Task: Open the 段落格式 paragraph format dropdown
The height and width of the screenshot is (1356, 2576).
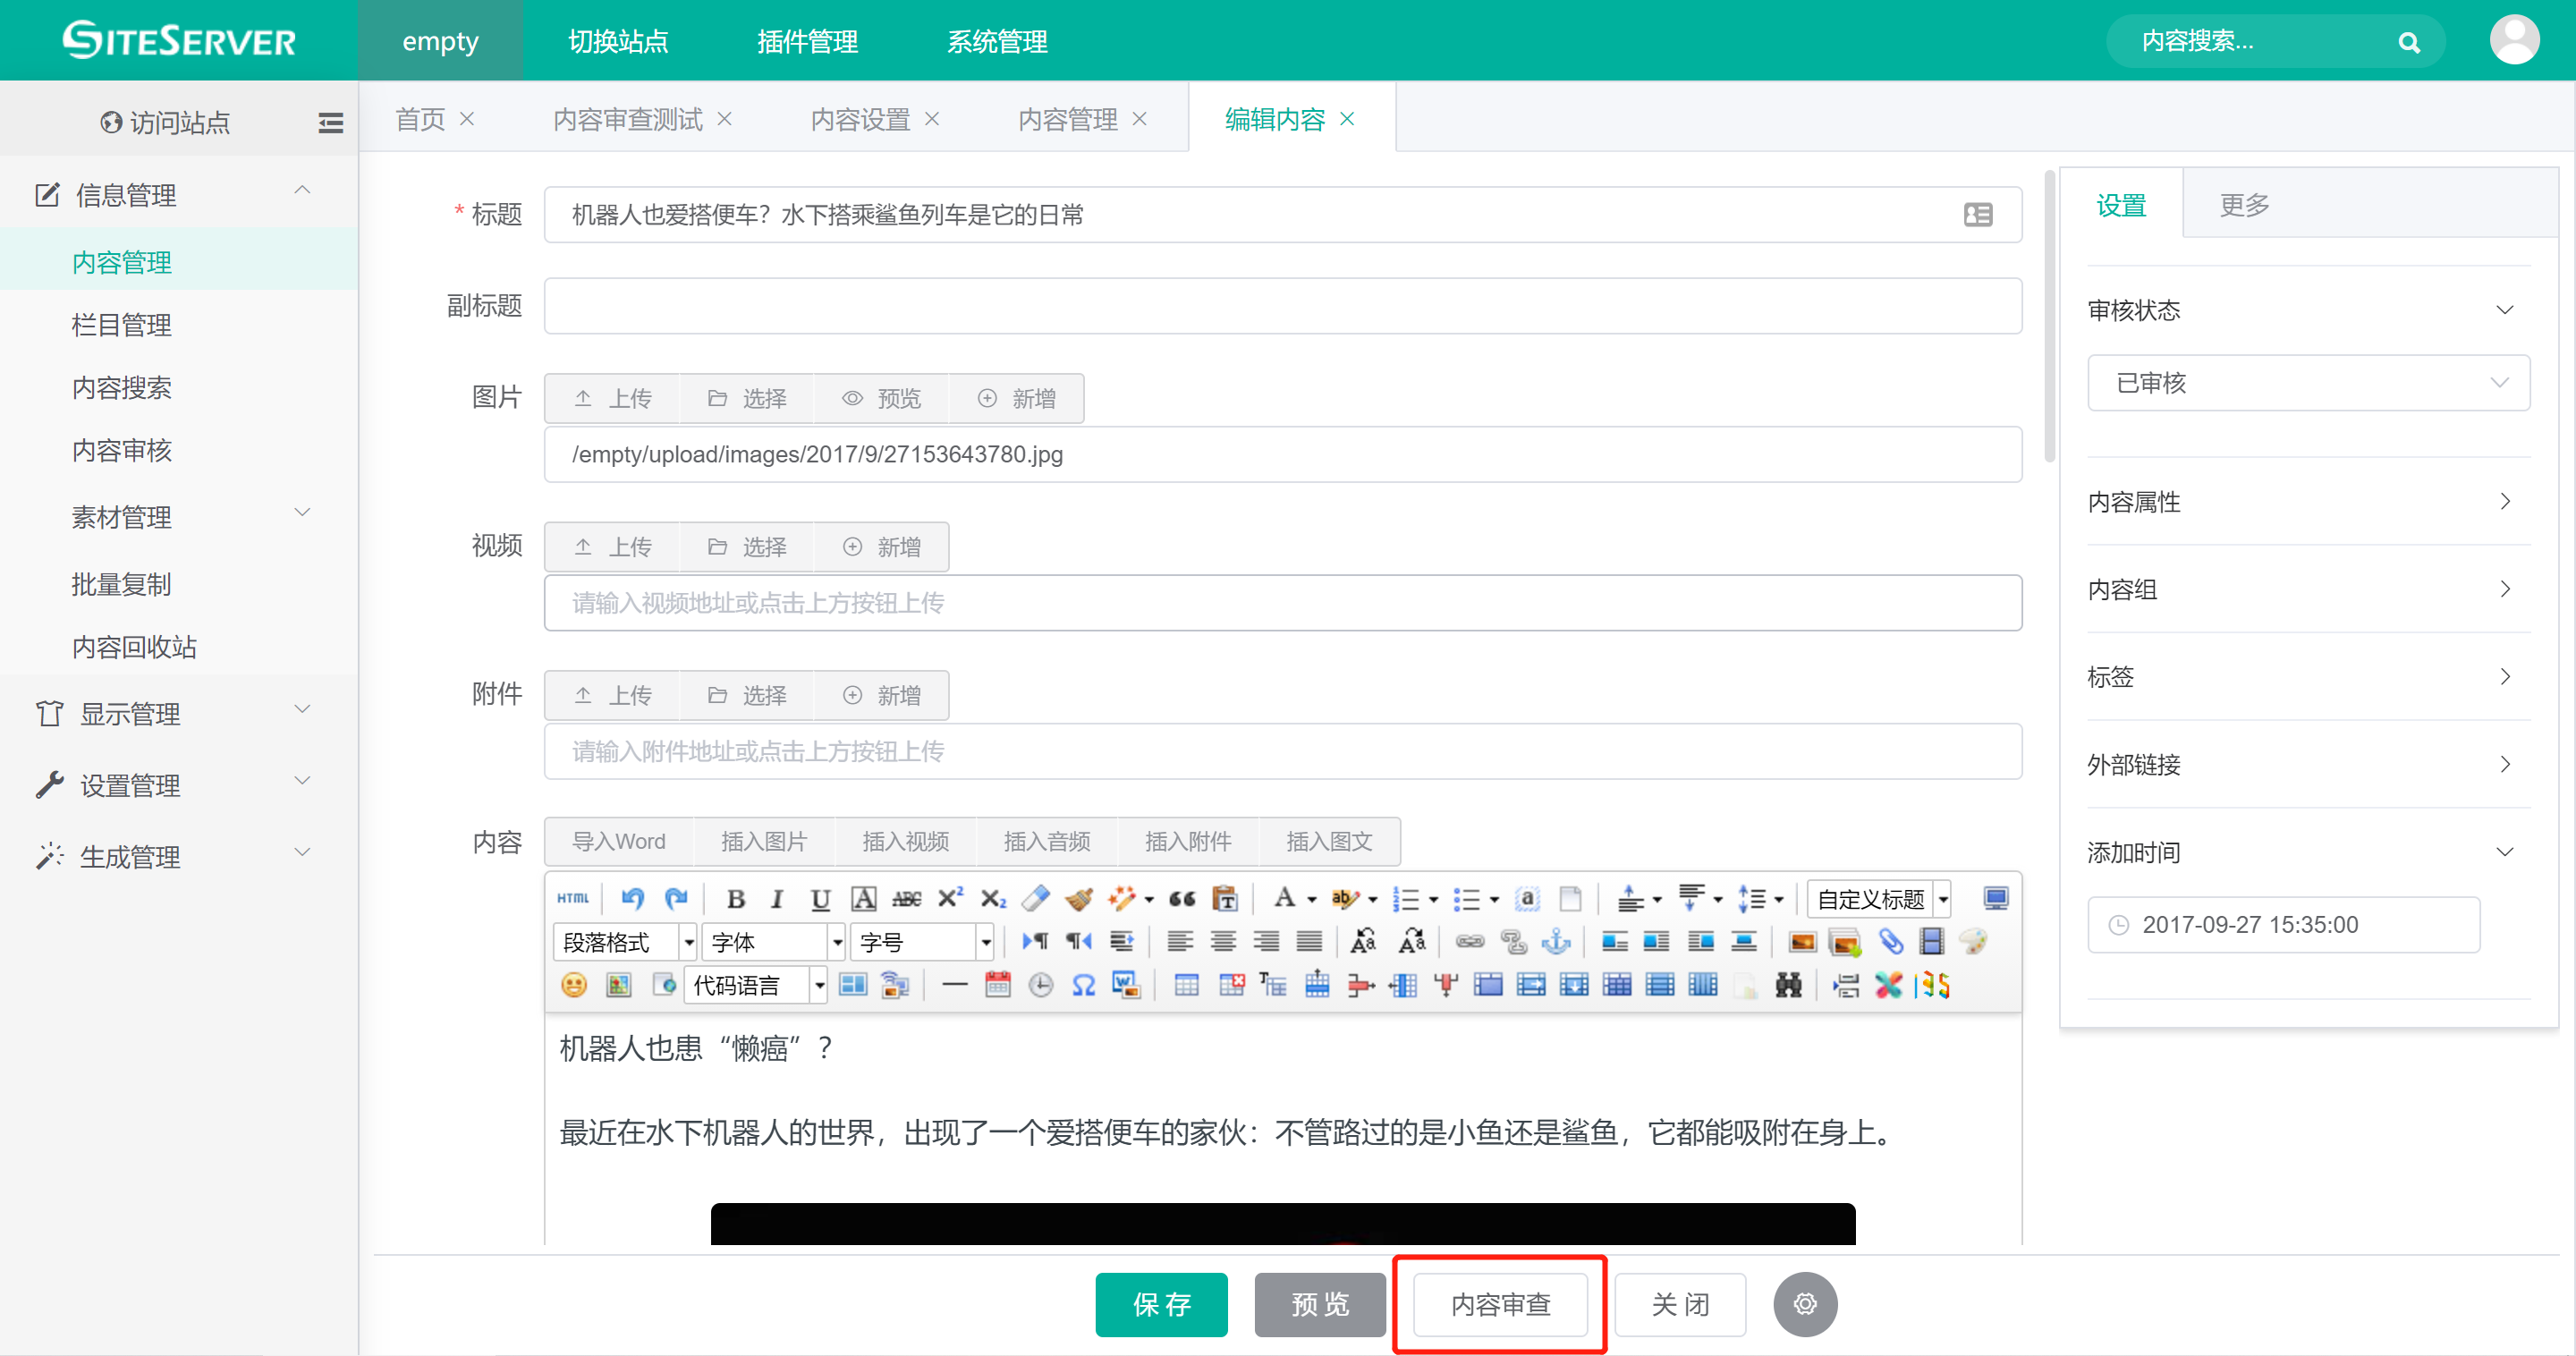Action: [x=624, y=941]
